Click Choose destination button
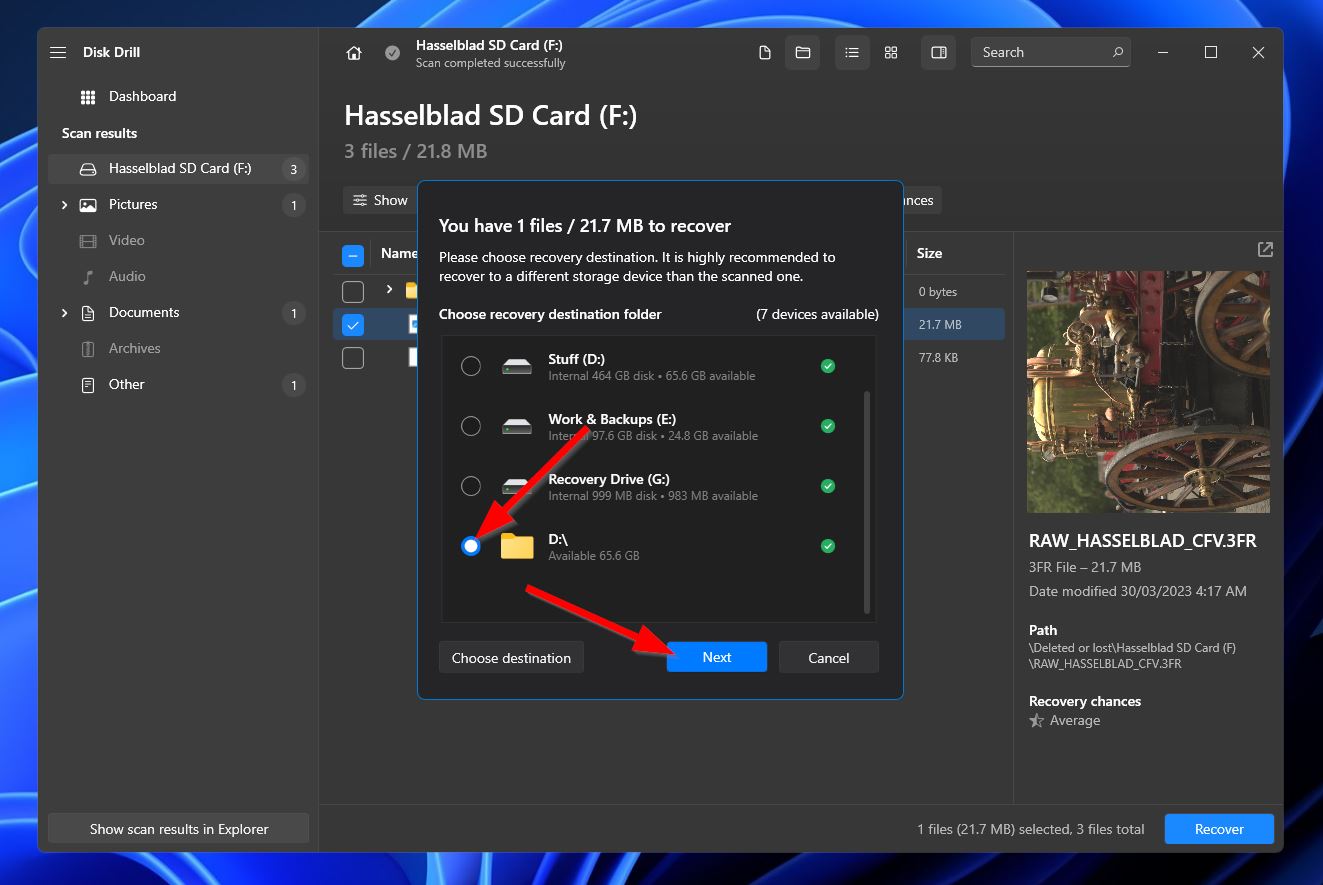Viewport: 1323px width, 885px height. [x=511, y=657]
